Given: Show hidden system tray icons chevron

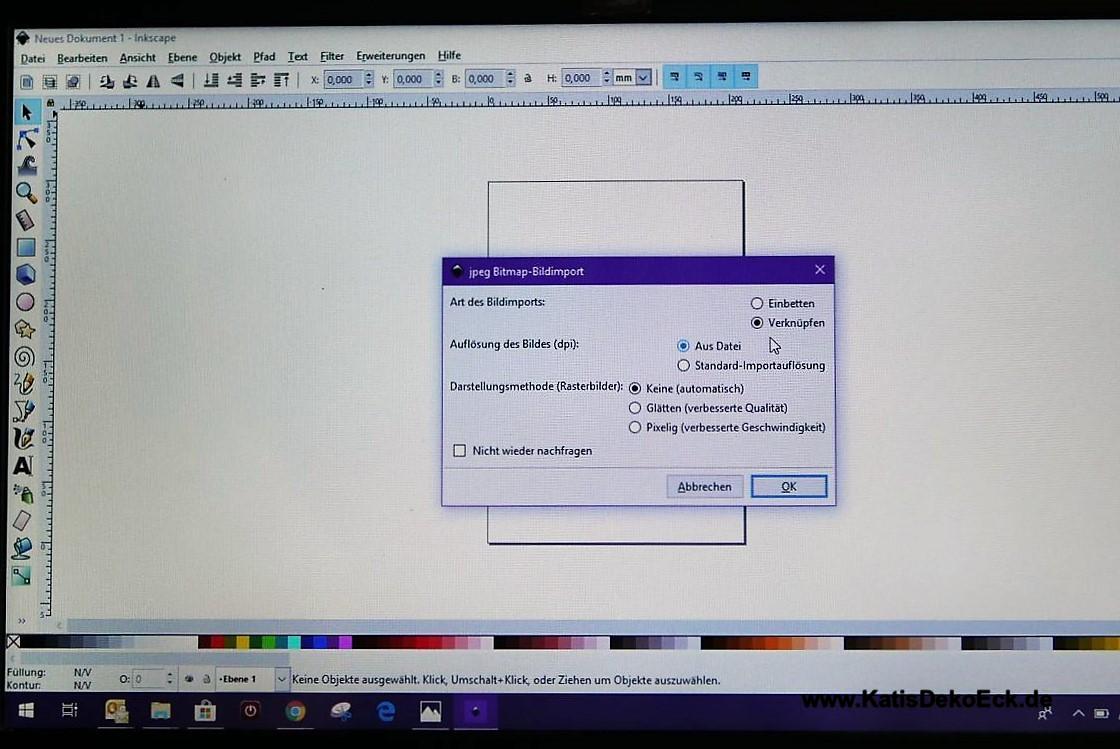Looking at the screenshot, I should (1078, 713).
